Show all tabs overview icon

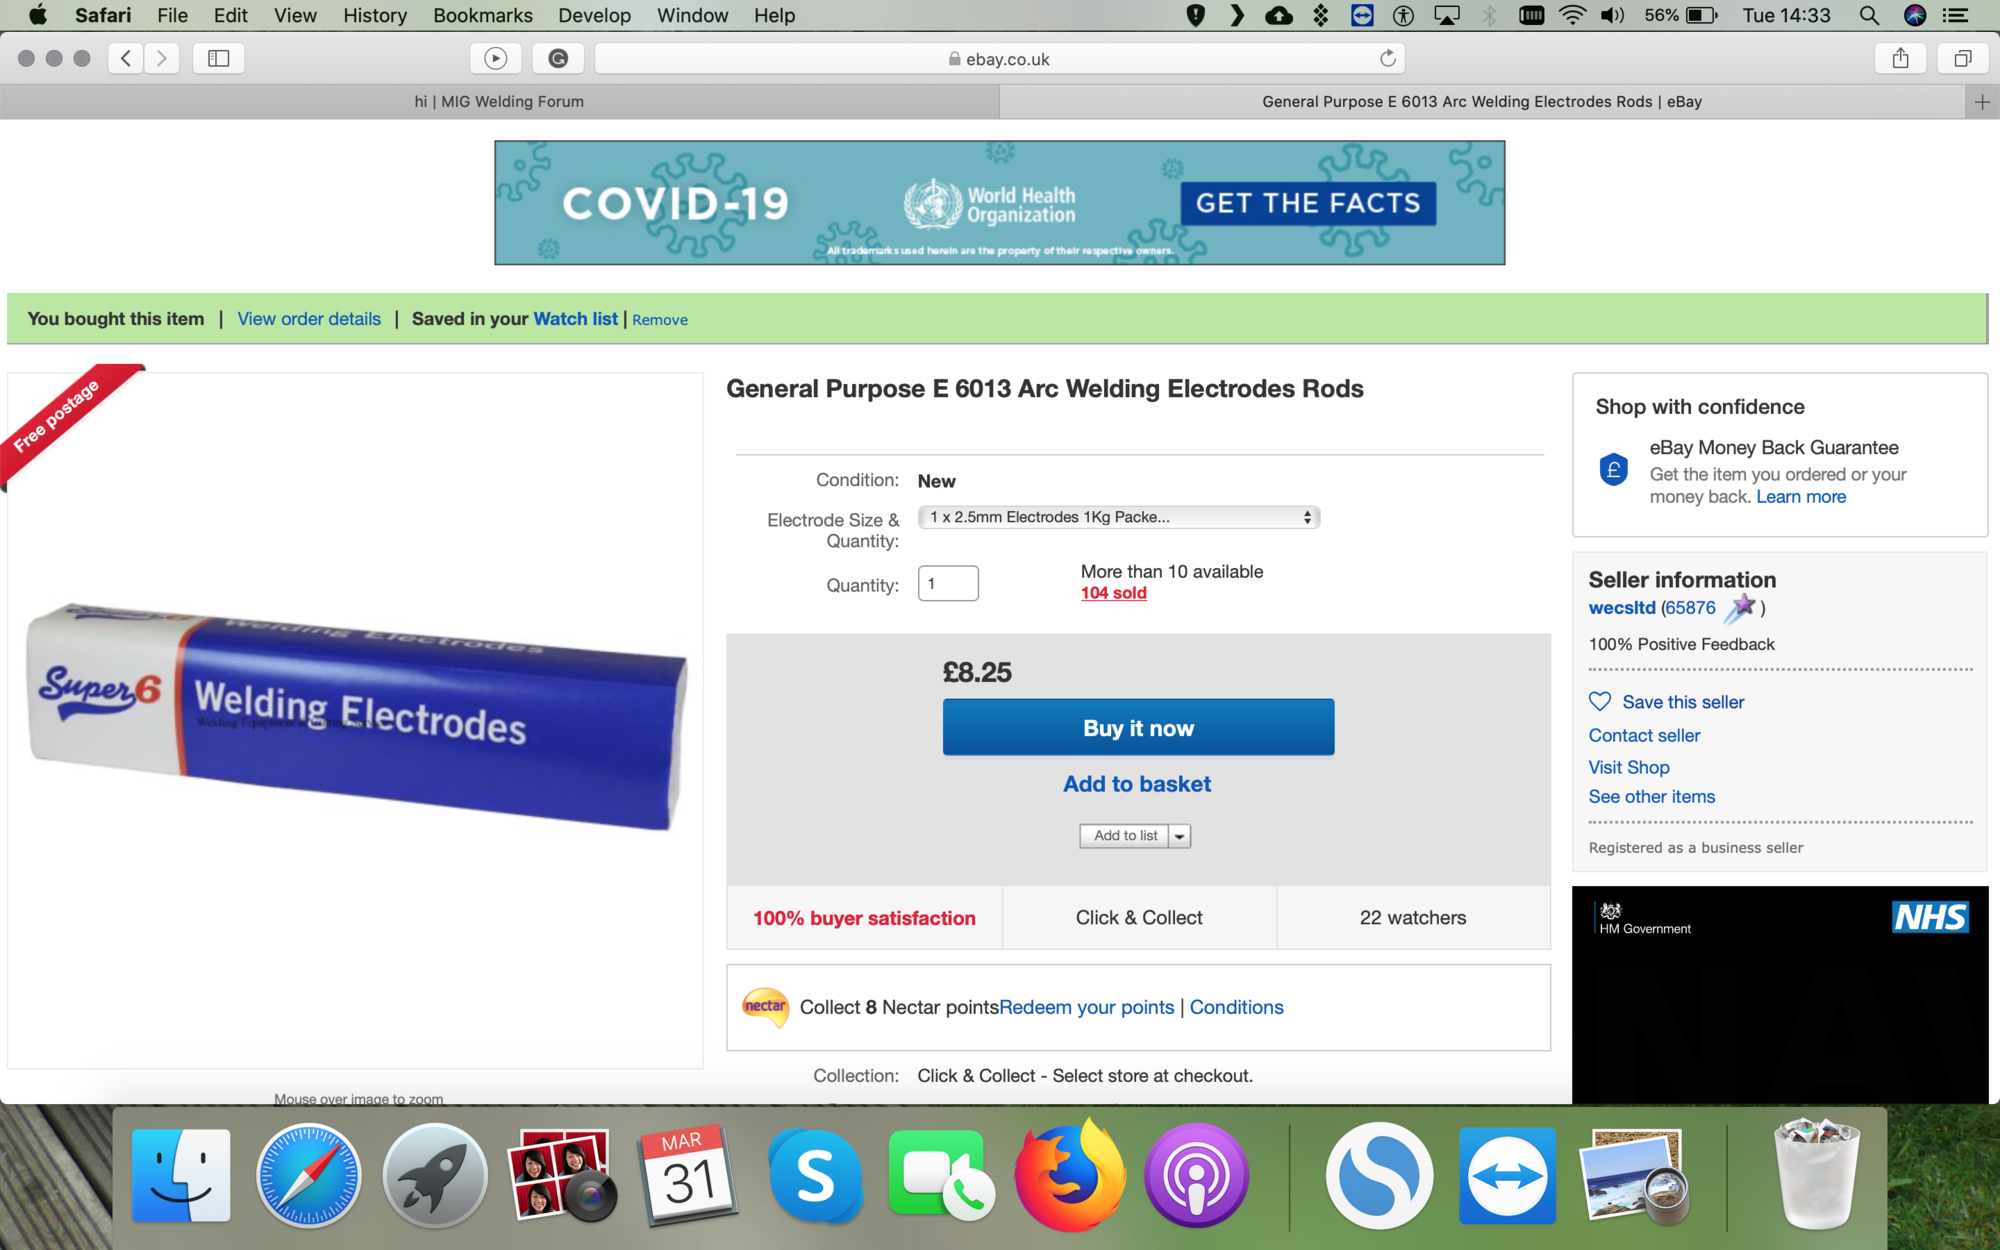coord(1962,59)
